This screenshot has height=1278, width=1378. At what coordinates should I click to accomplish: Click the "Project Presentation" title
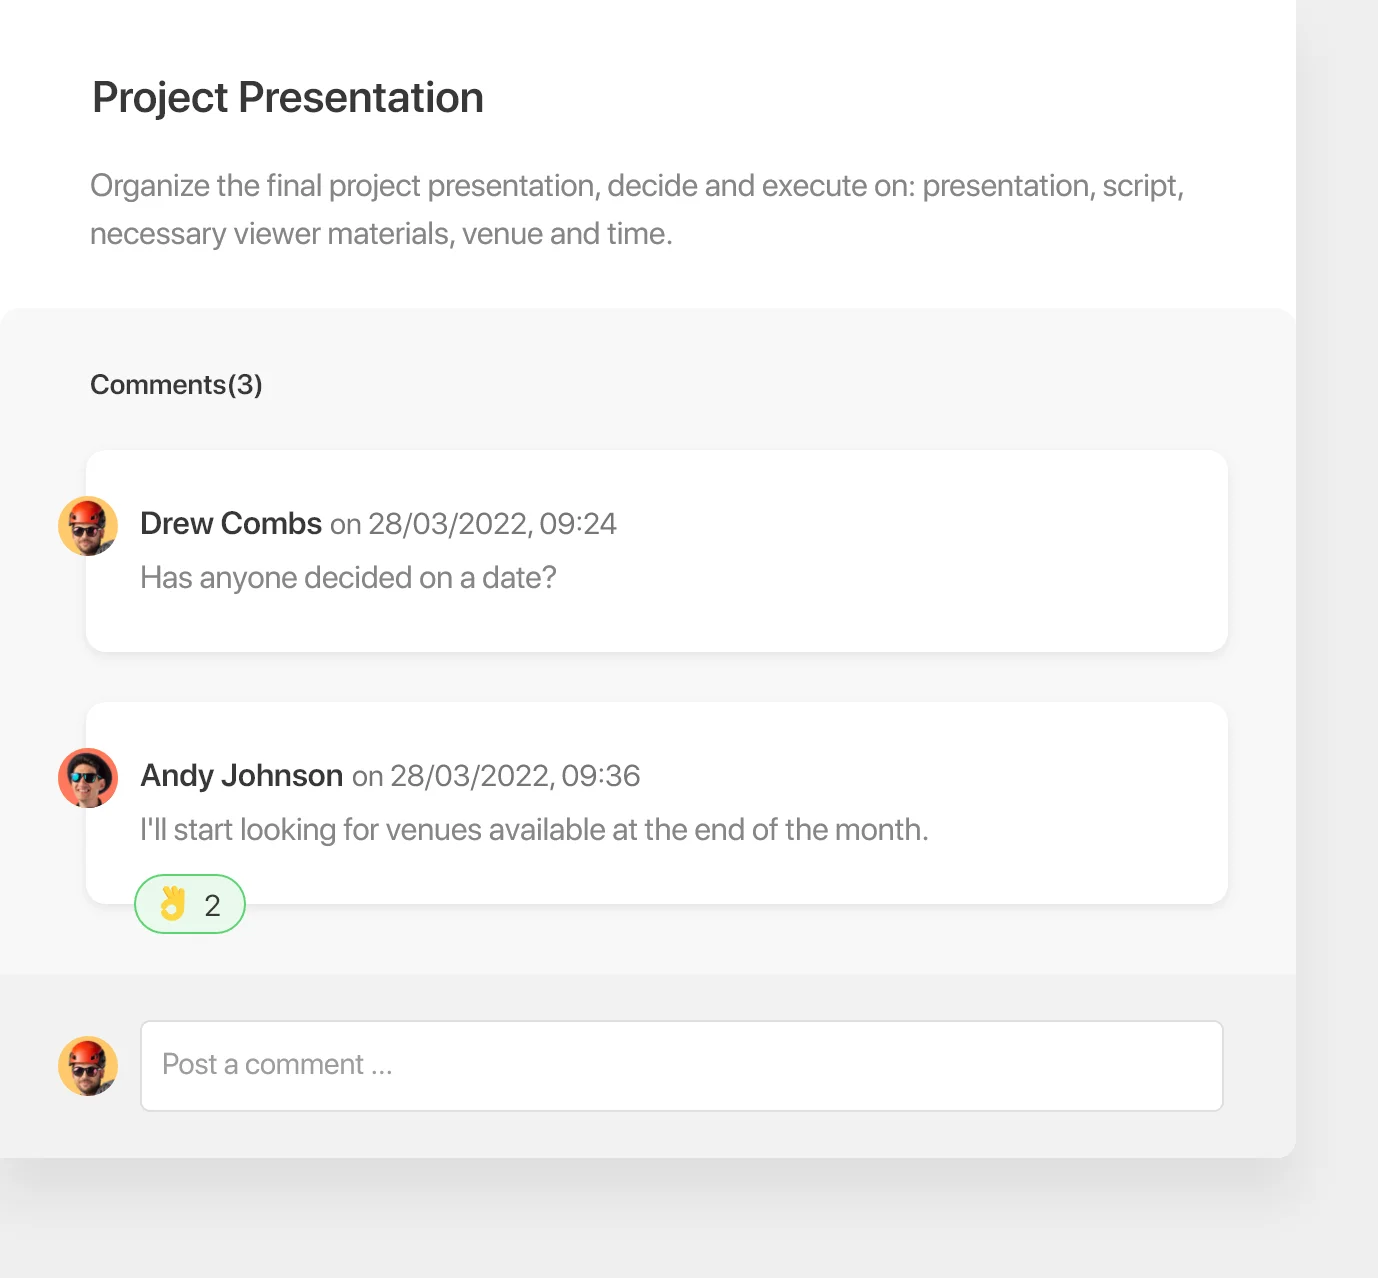pyautogui.click(x=288, y=98)
